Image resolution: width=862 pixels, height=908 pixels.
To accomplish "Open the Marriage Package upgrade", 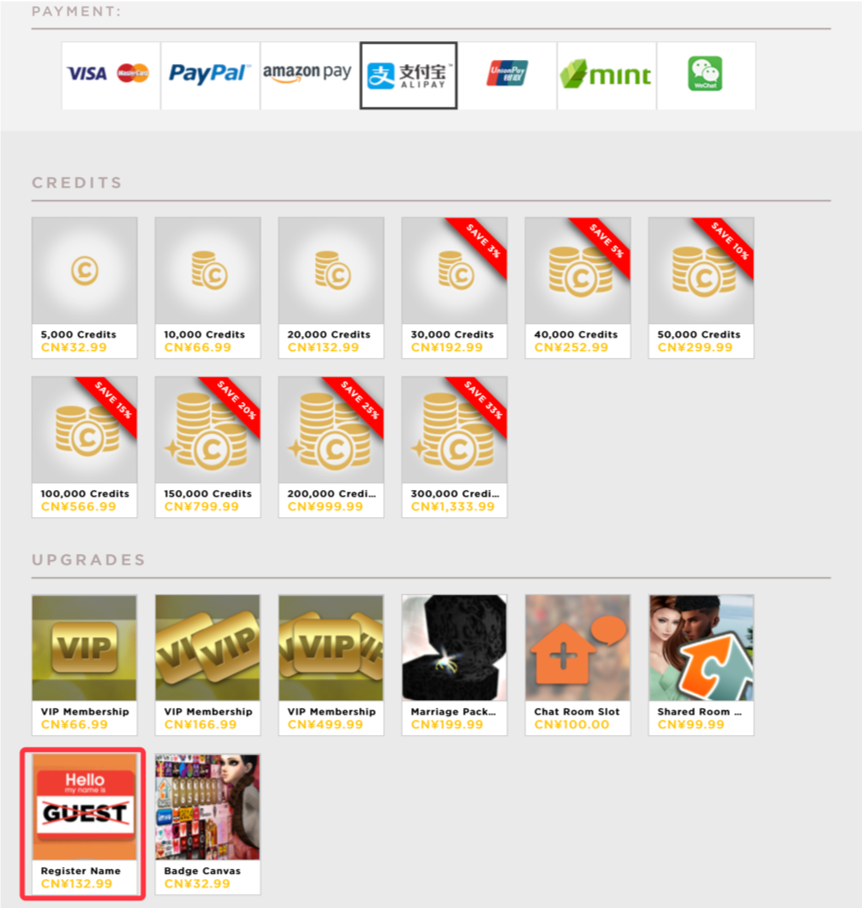I will click(x=454, y=665).
